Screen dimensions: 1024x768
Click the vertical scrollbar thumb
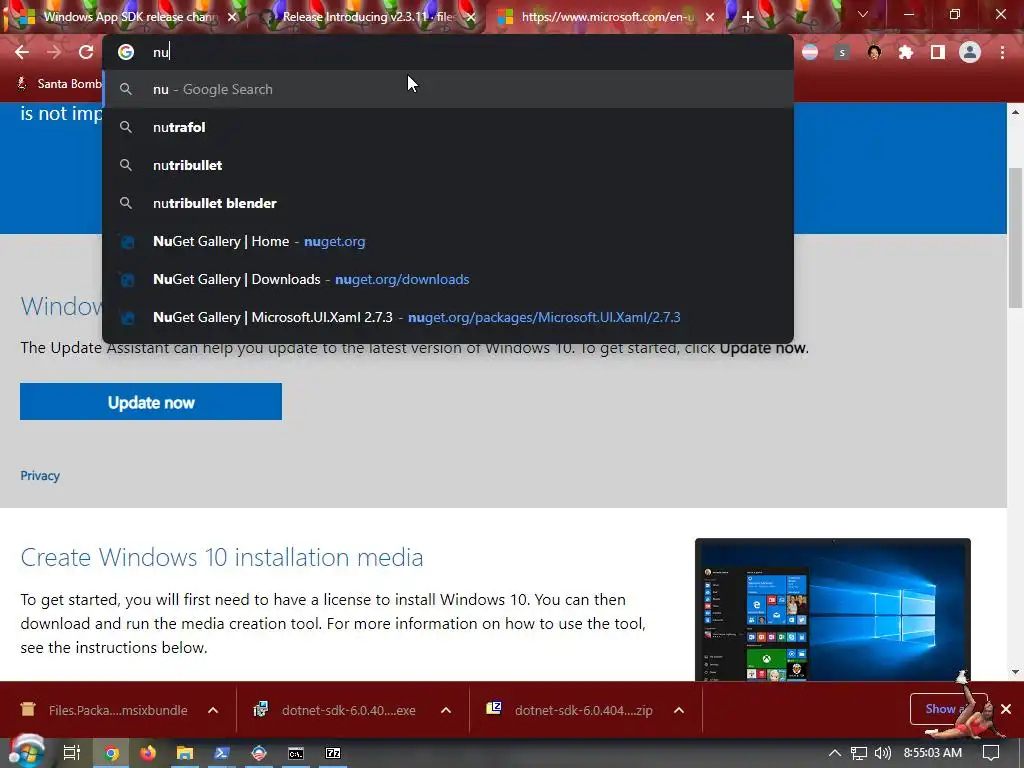point(1015,237)
